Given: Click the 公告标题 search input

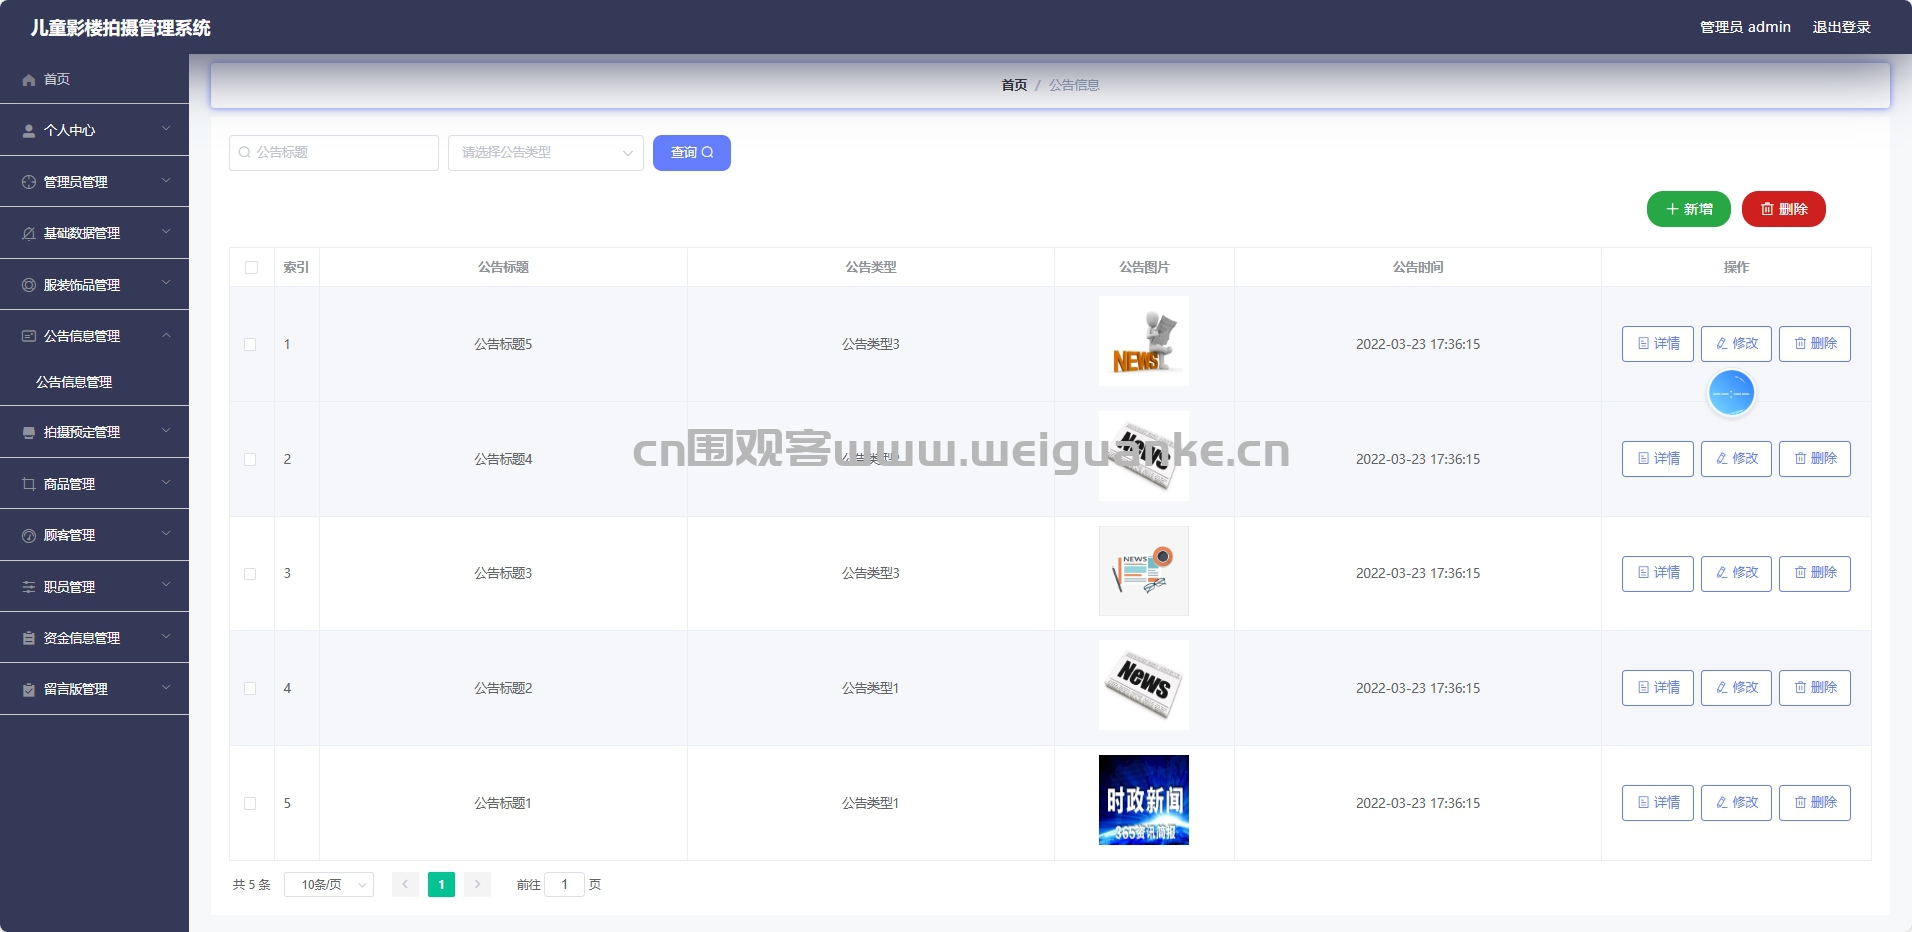Looking at the screenshot, I should point(334,153).
